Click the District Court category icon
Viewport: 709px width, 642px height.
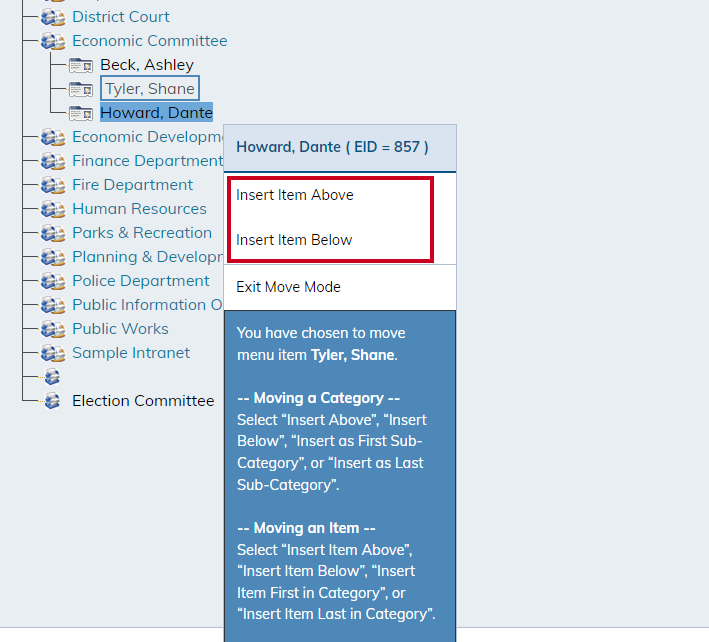[53, 17]
